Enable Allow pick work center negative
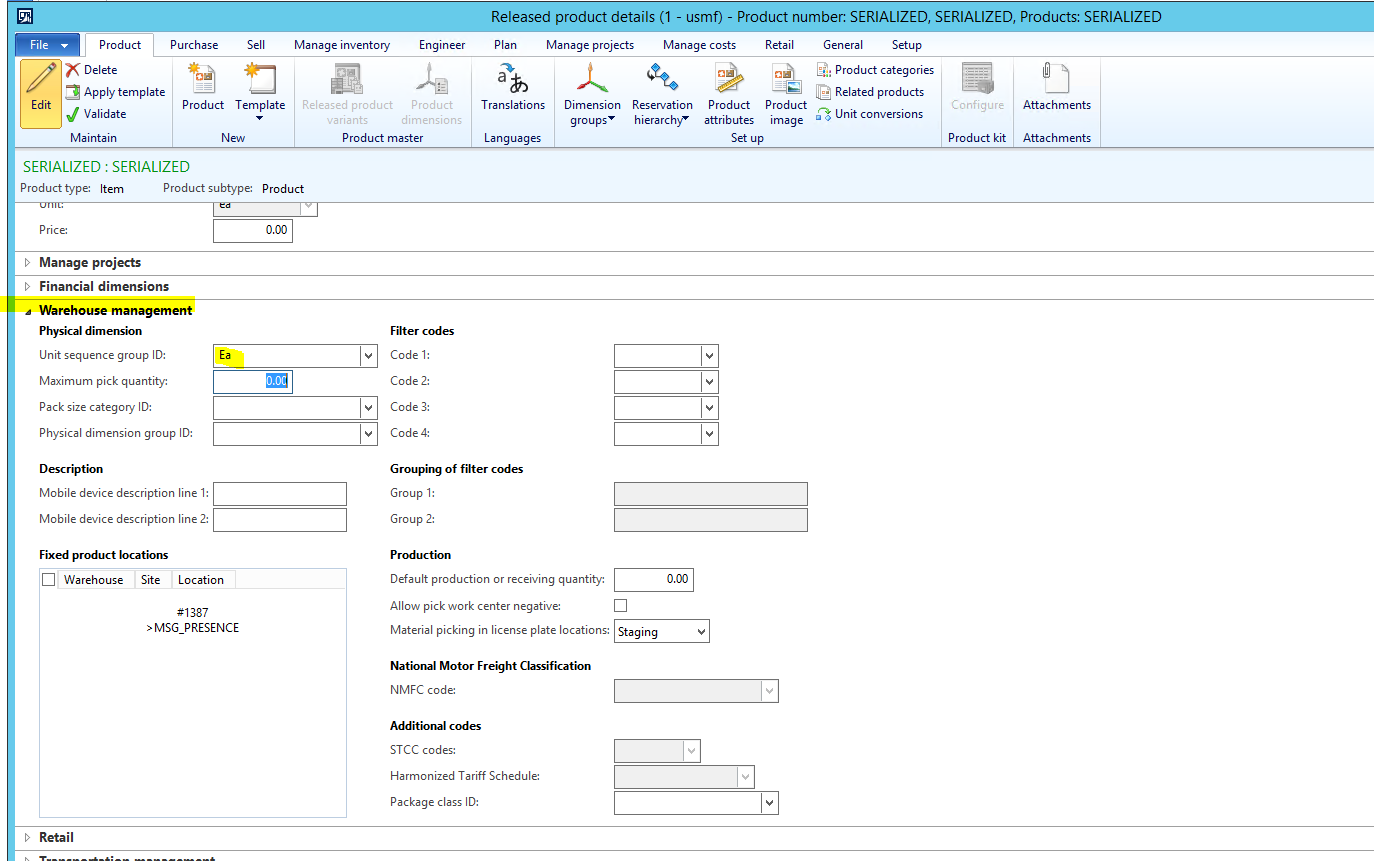 pyautogui.click(x=620, y=605)
